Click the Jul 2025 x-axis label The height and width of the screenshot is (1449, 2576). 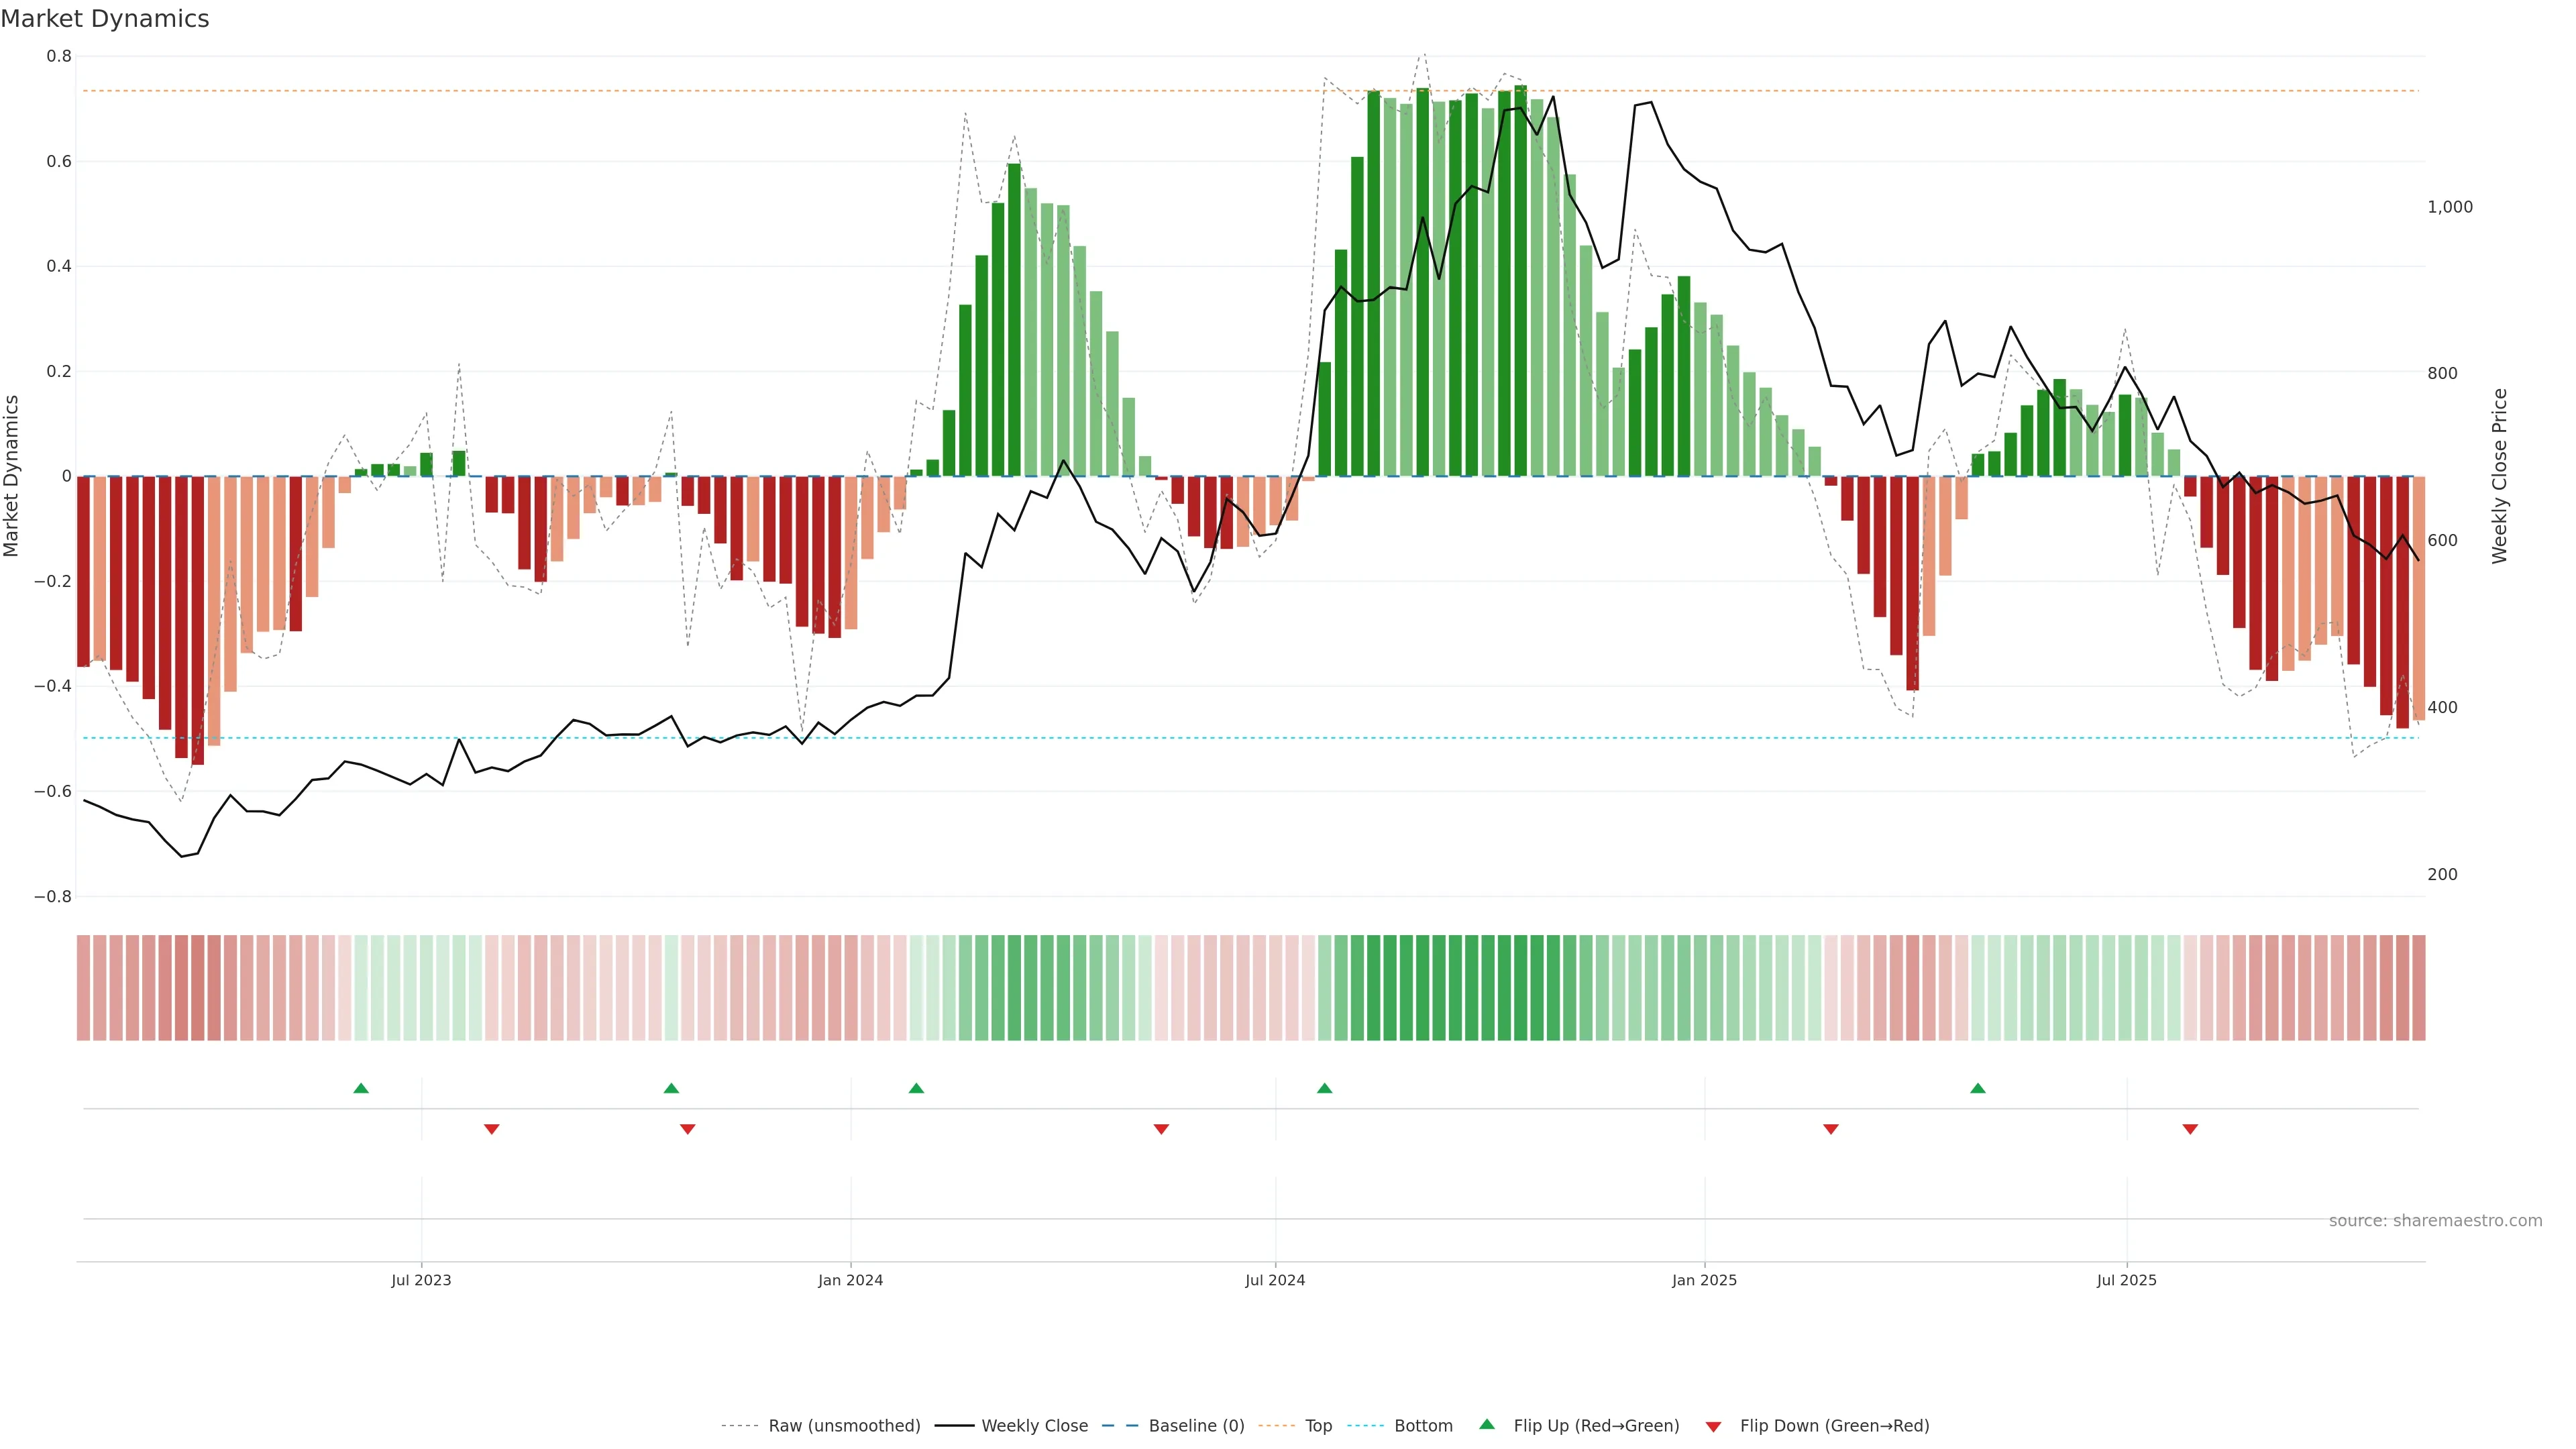tap(2126, 1280)
